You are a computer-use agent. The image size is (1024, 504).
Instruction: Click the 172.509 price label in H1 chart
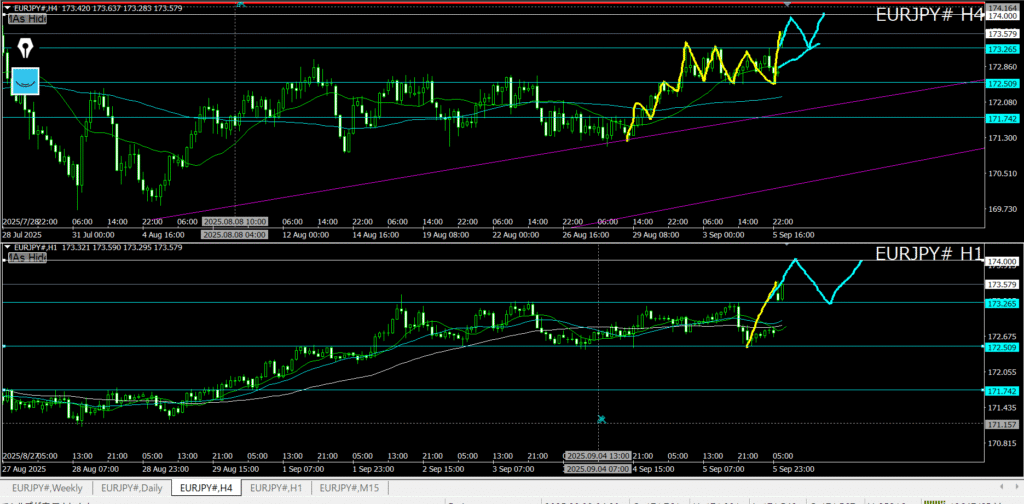point(1002,347)
